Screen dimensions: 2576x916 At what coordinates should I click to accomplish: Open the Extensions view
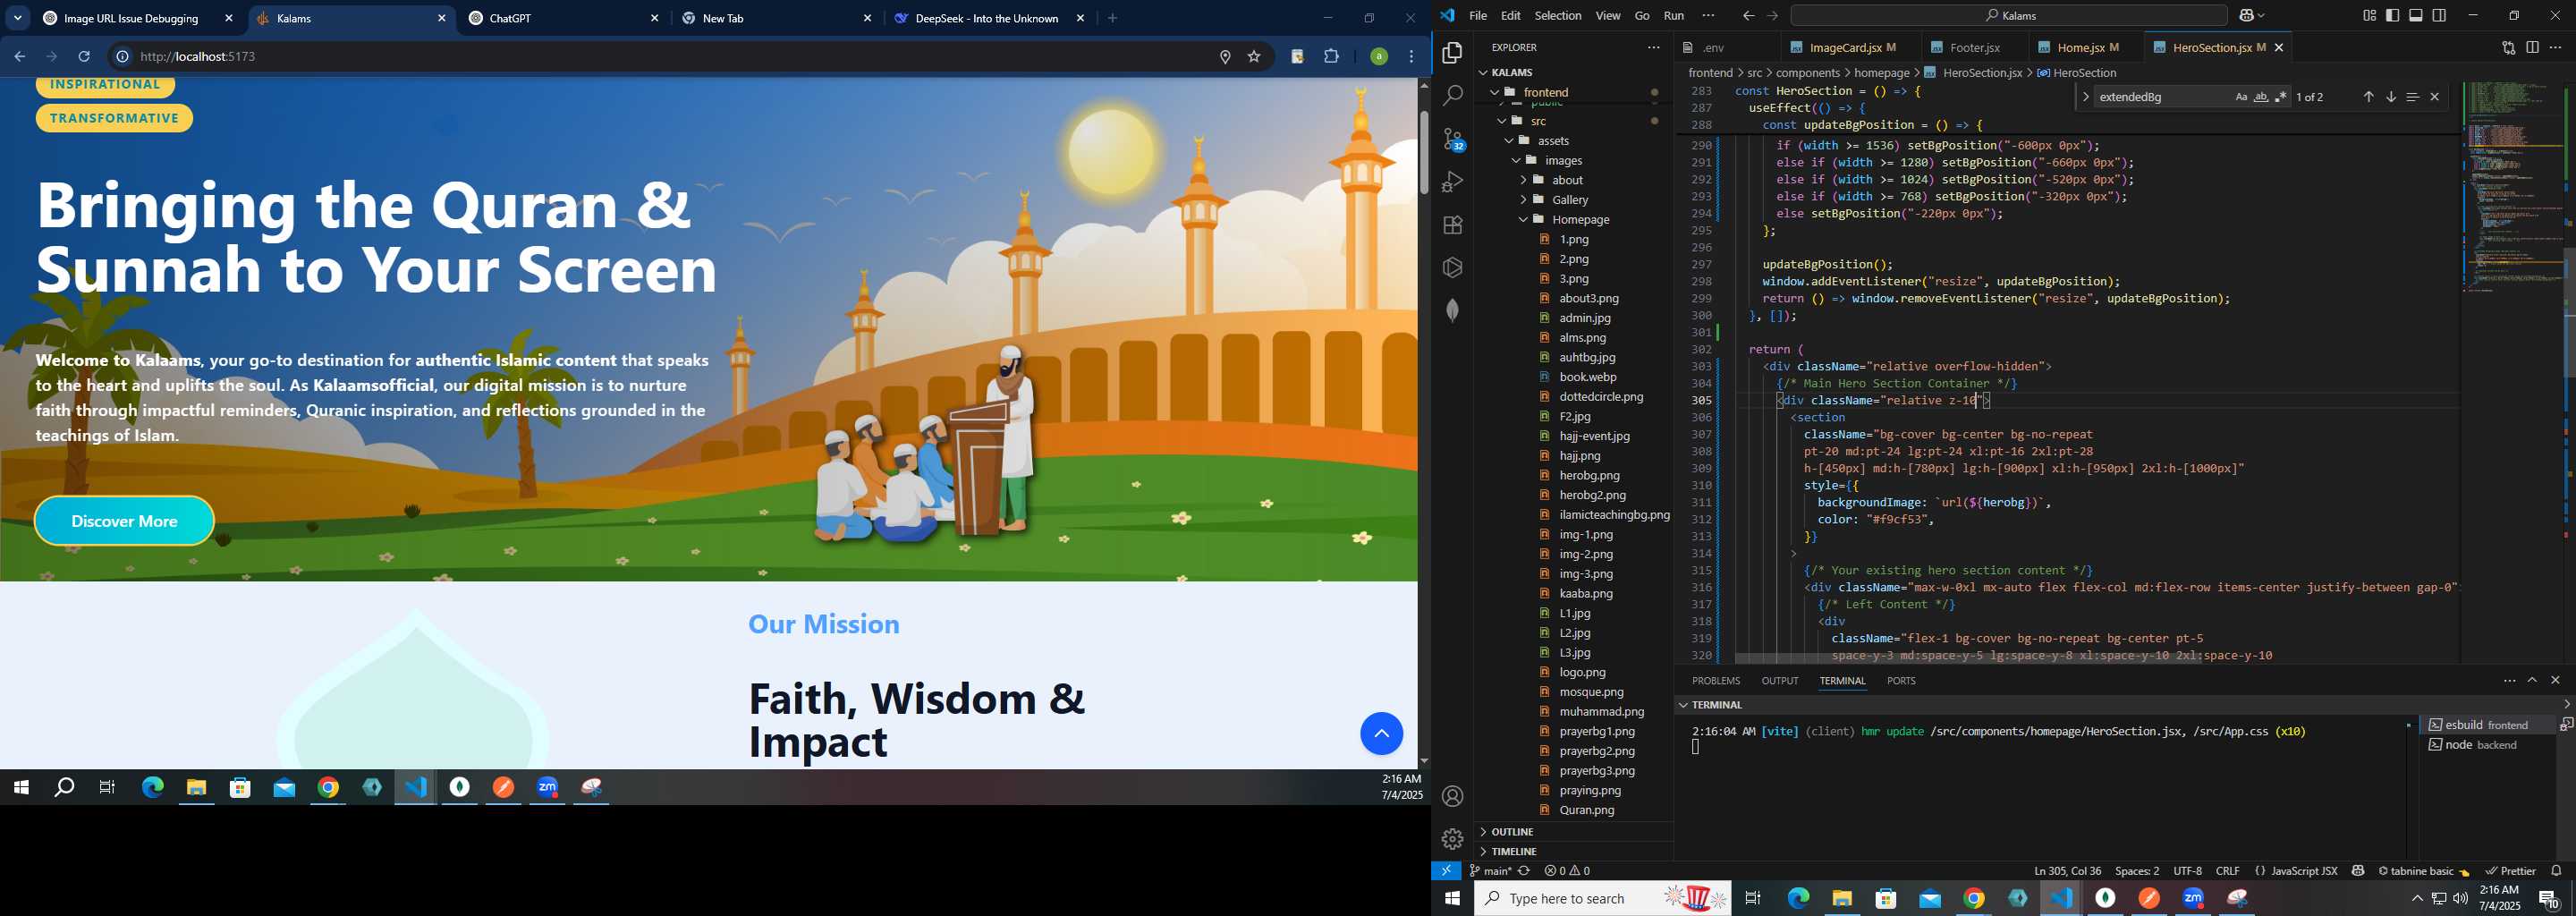1452,225
